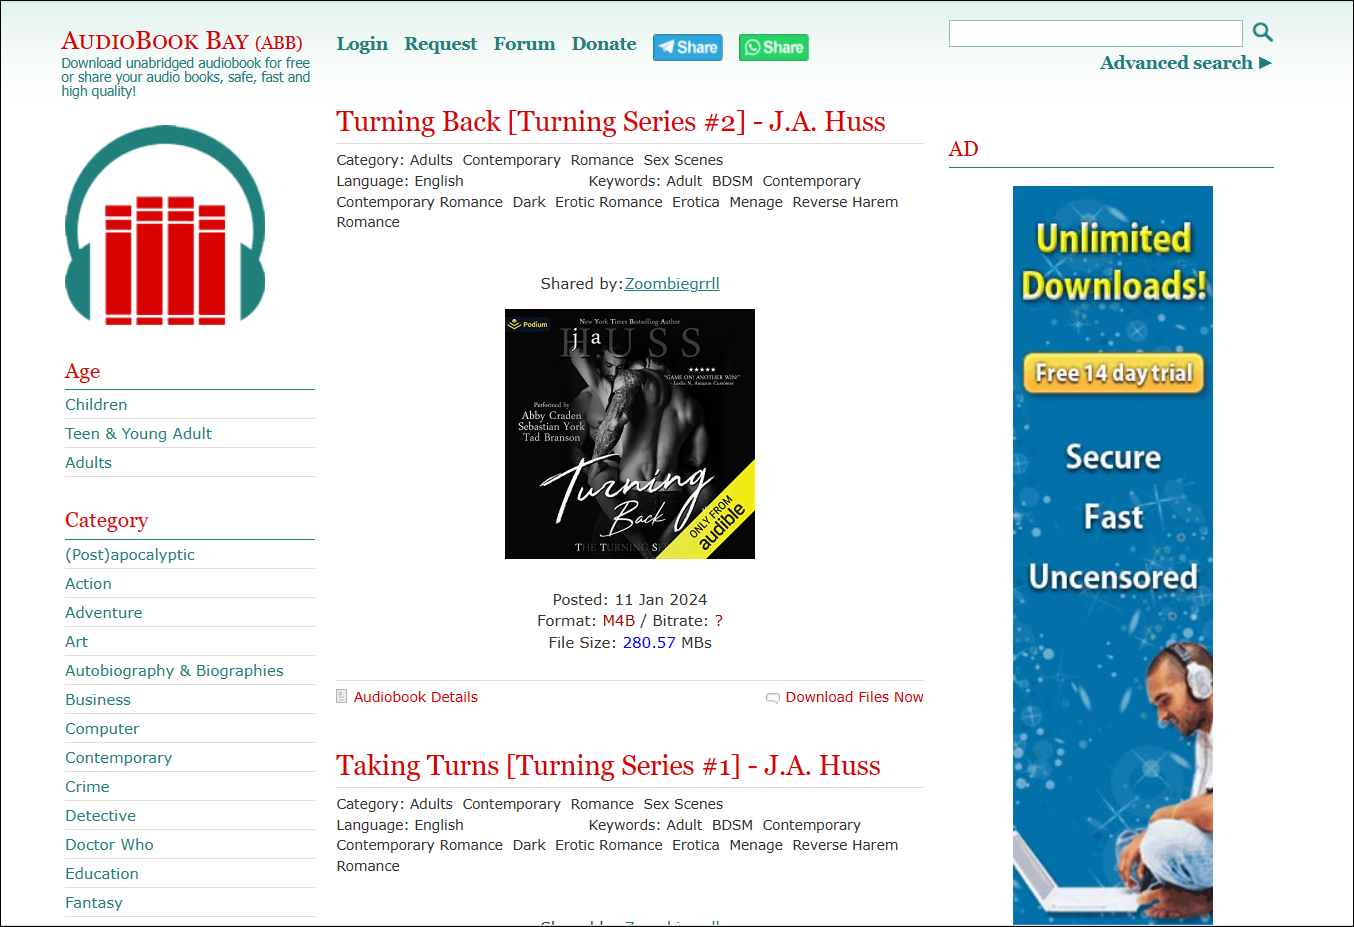Screen dimensions: 1354x927
Task: Click the WhatsApp Share button
Action: (x=774, y=47)
